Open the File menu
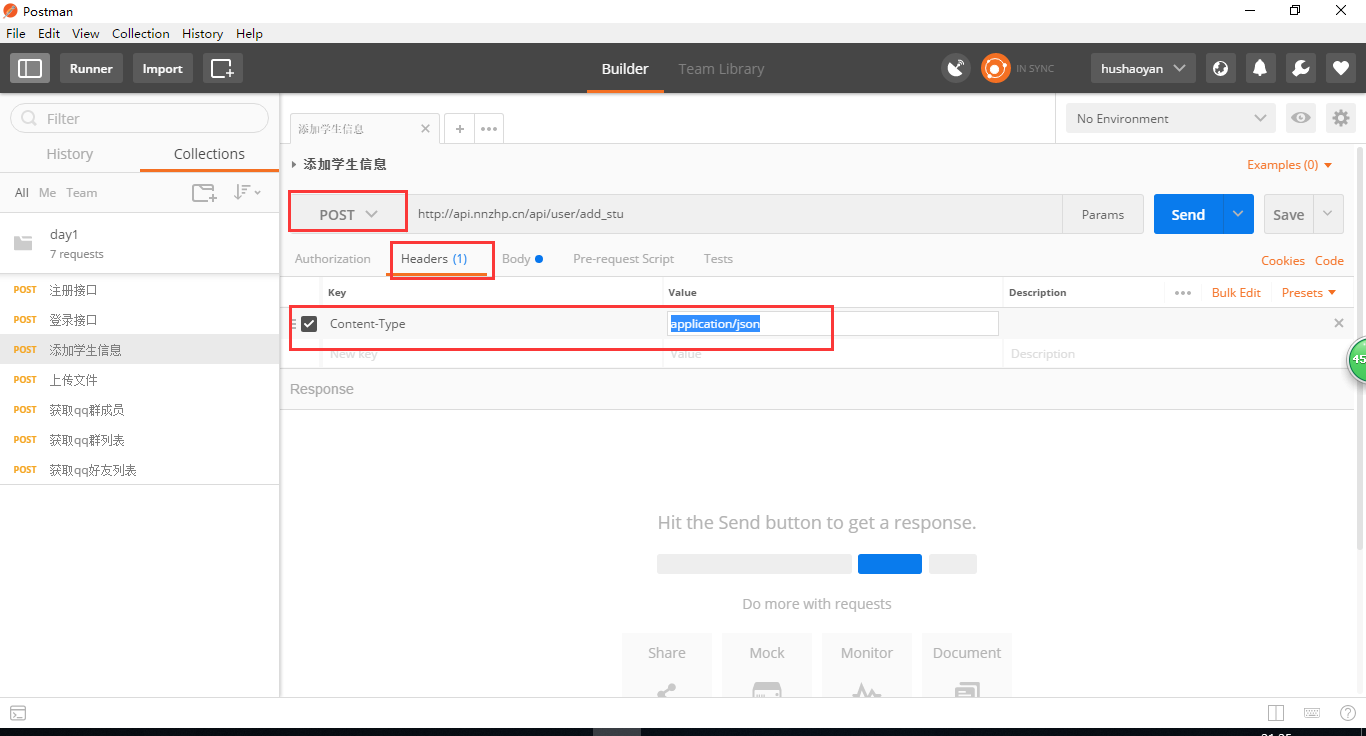This screenshot has height=736, width=1366. pos(16,33)
